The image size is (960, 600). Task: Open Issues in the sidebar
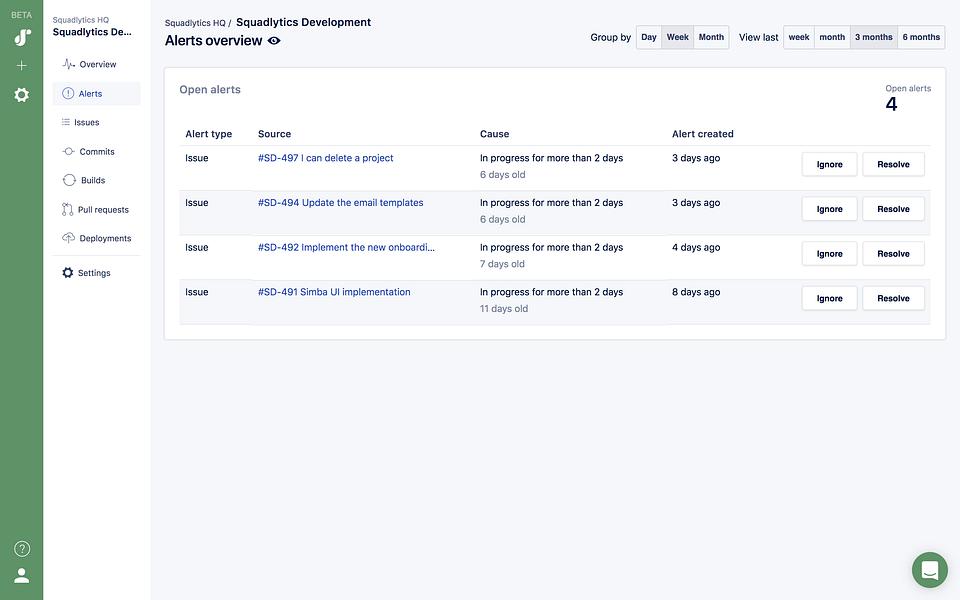coord(97,122)
